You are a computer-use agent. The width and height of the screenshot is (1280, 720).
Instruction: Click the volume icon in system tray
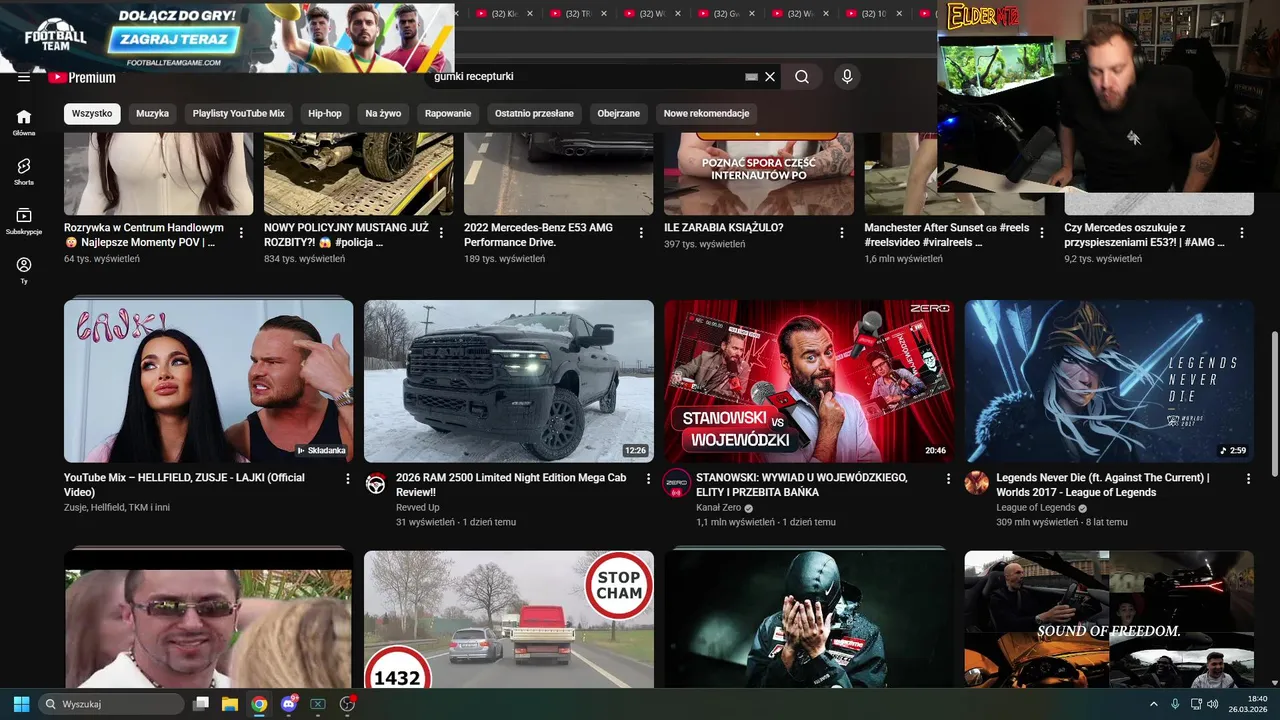tap(1213, 704)
